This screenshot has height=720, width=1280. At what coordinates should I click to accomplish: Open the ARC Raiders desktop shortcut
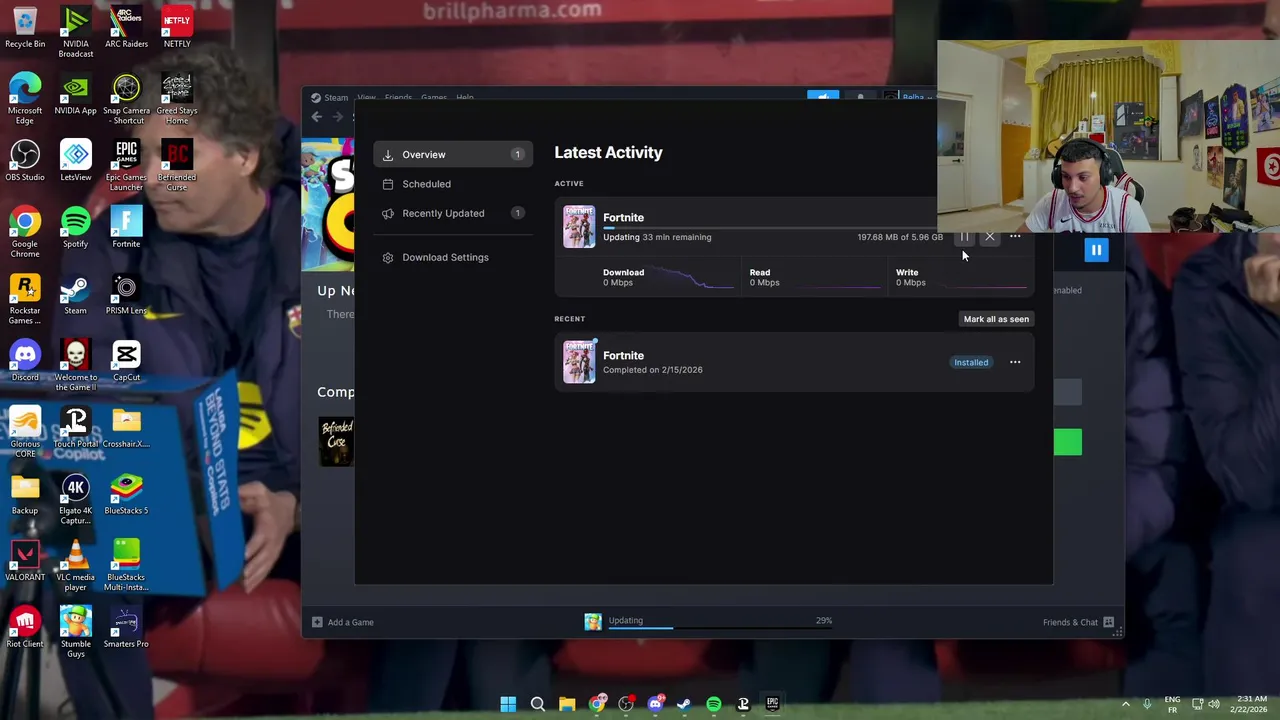126,27
